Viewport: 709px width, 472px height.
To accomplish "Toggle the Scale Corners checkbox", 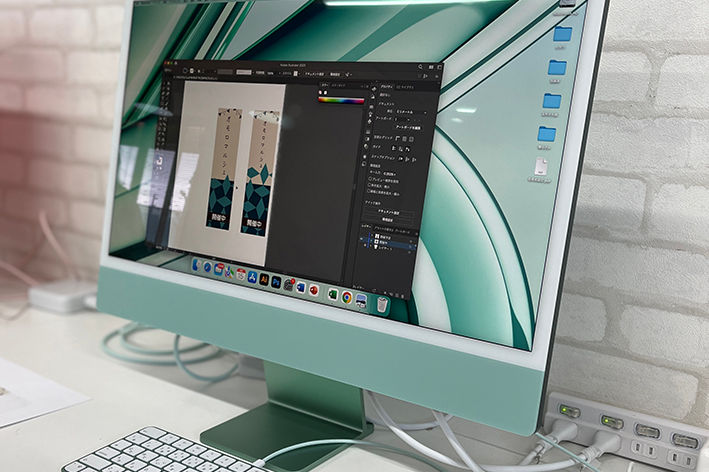I will click(x=369, y=185).
